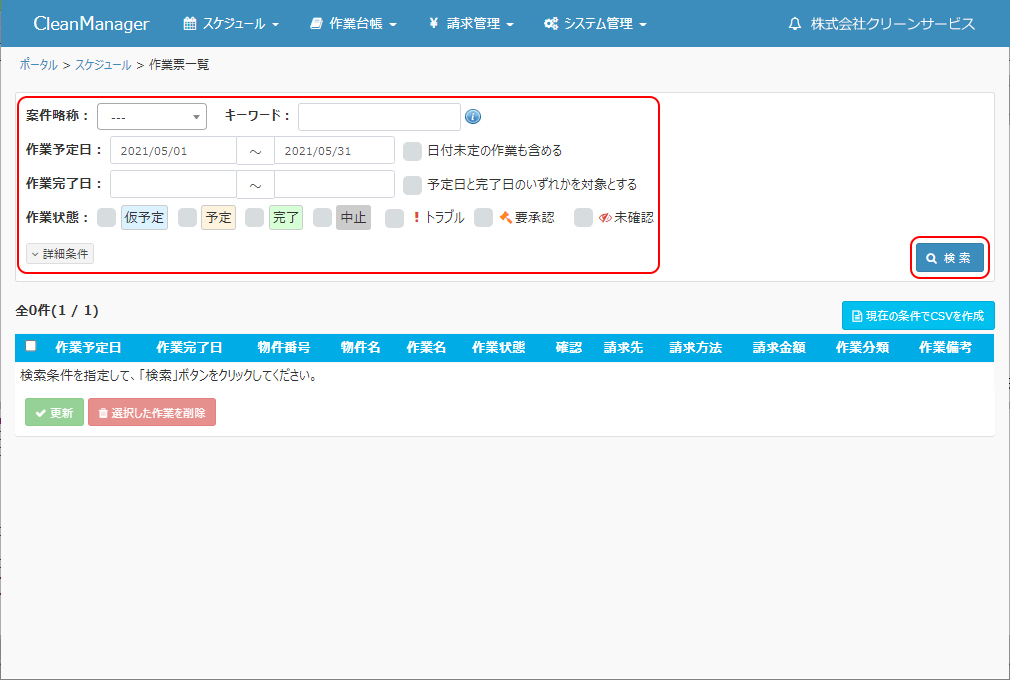Image resolution: width=1010 pixels, height=680 pixels.
Task: Toggle the 中止 status checkbox
Action: click(322, 218)
